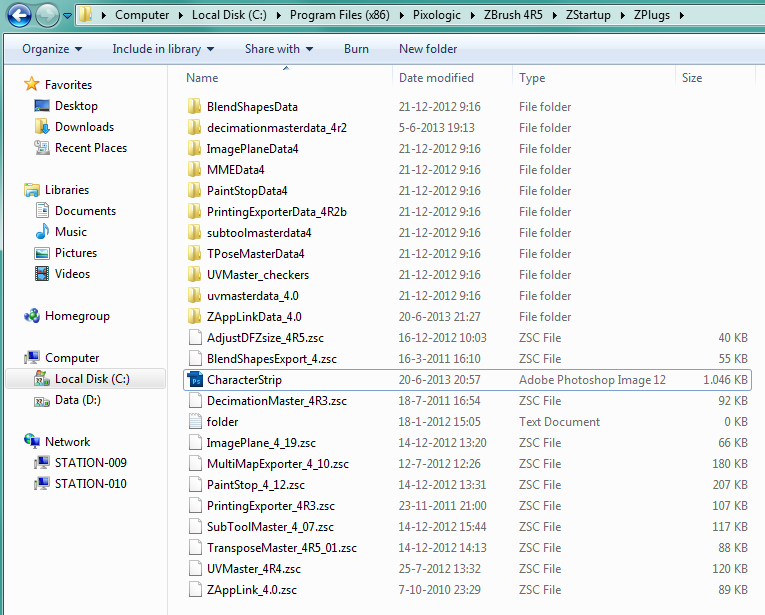Sort by Date modified column header

[x=436, y=78]
